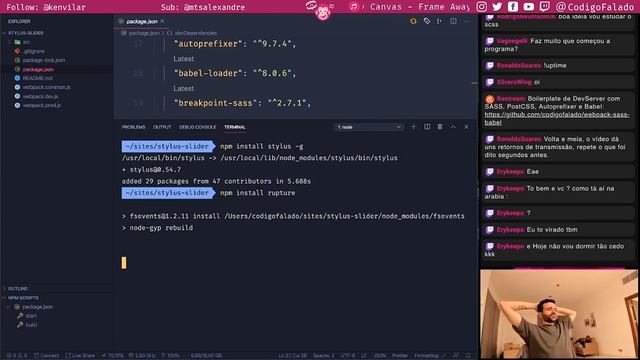Open changes icon in editor toolbar
The image size is (640, 360).
(x=440, y=21)
